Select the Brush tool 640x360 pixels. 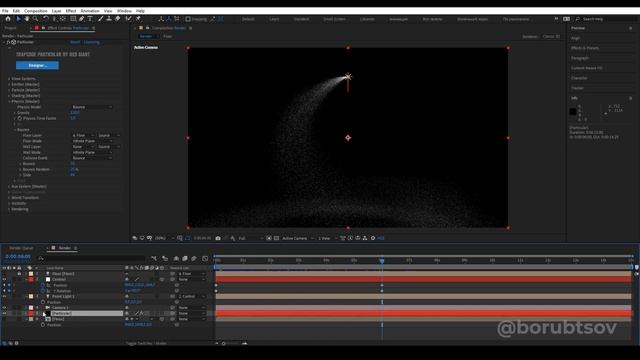pos(100,19)
